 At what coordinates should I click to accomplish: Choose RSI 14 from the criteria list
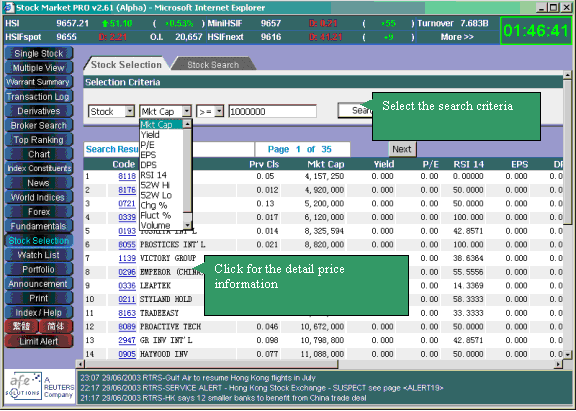[x=154, y=175]
